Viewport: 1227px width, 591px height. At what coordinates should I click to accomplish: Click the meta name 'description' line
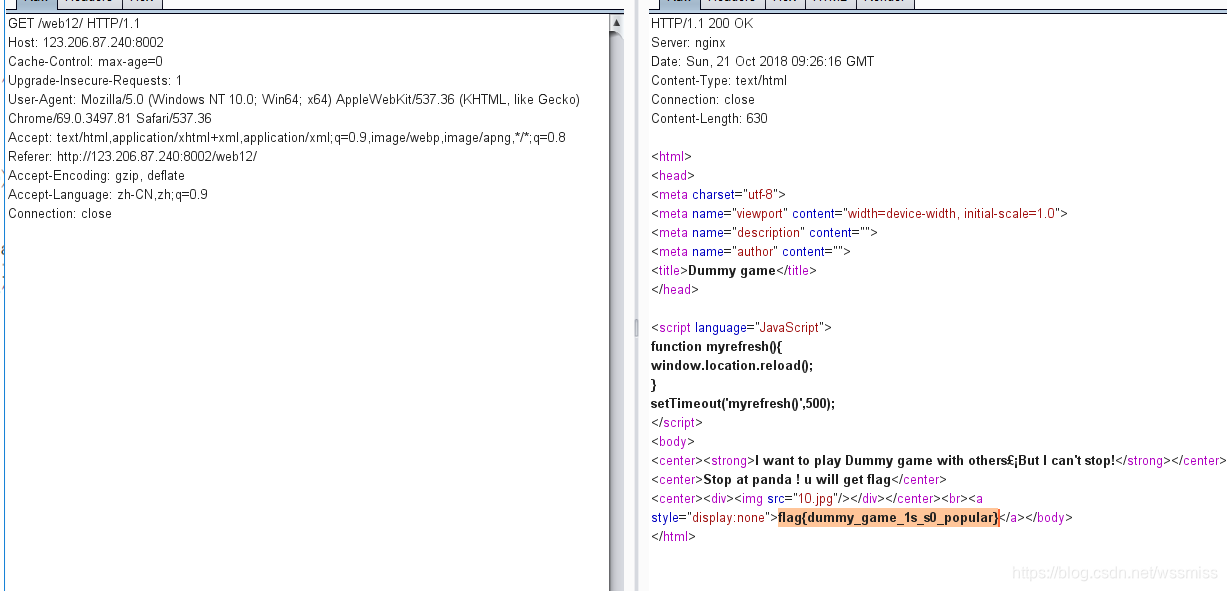(x=764, y=232)
